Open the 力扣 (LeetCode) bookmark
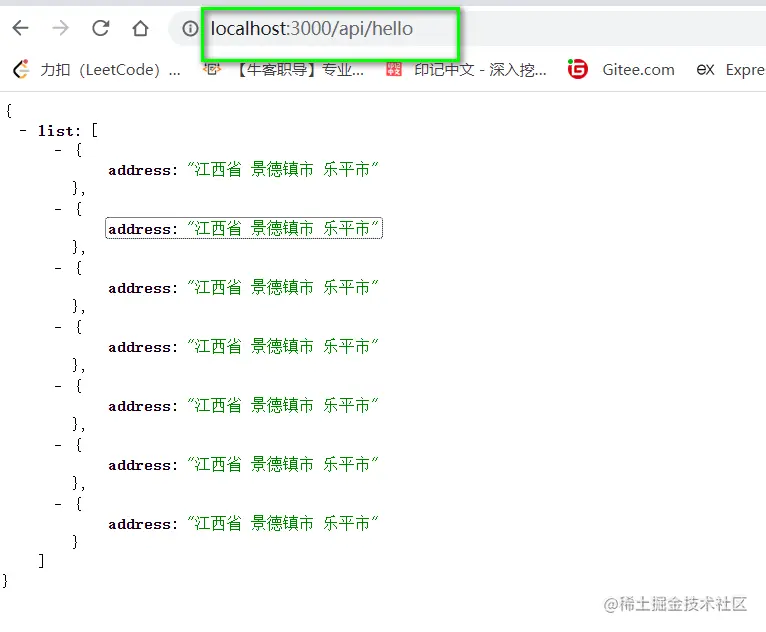The image size is (766, 632). (x=110, y=70)
